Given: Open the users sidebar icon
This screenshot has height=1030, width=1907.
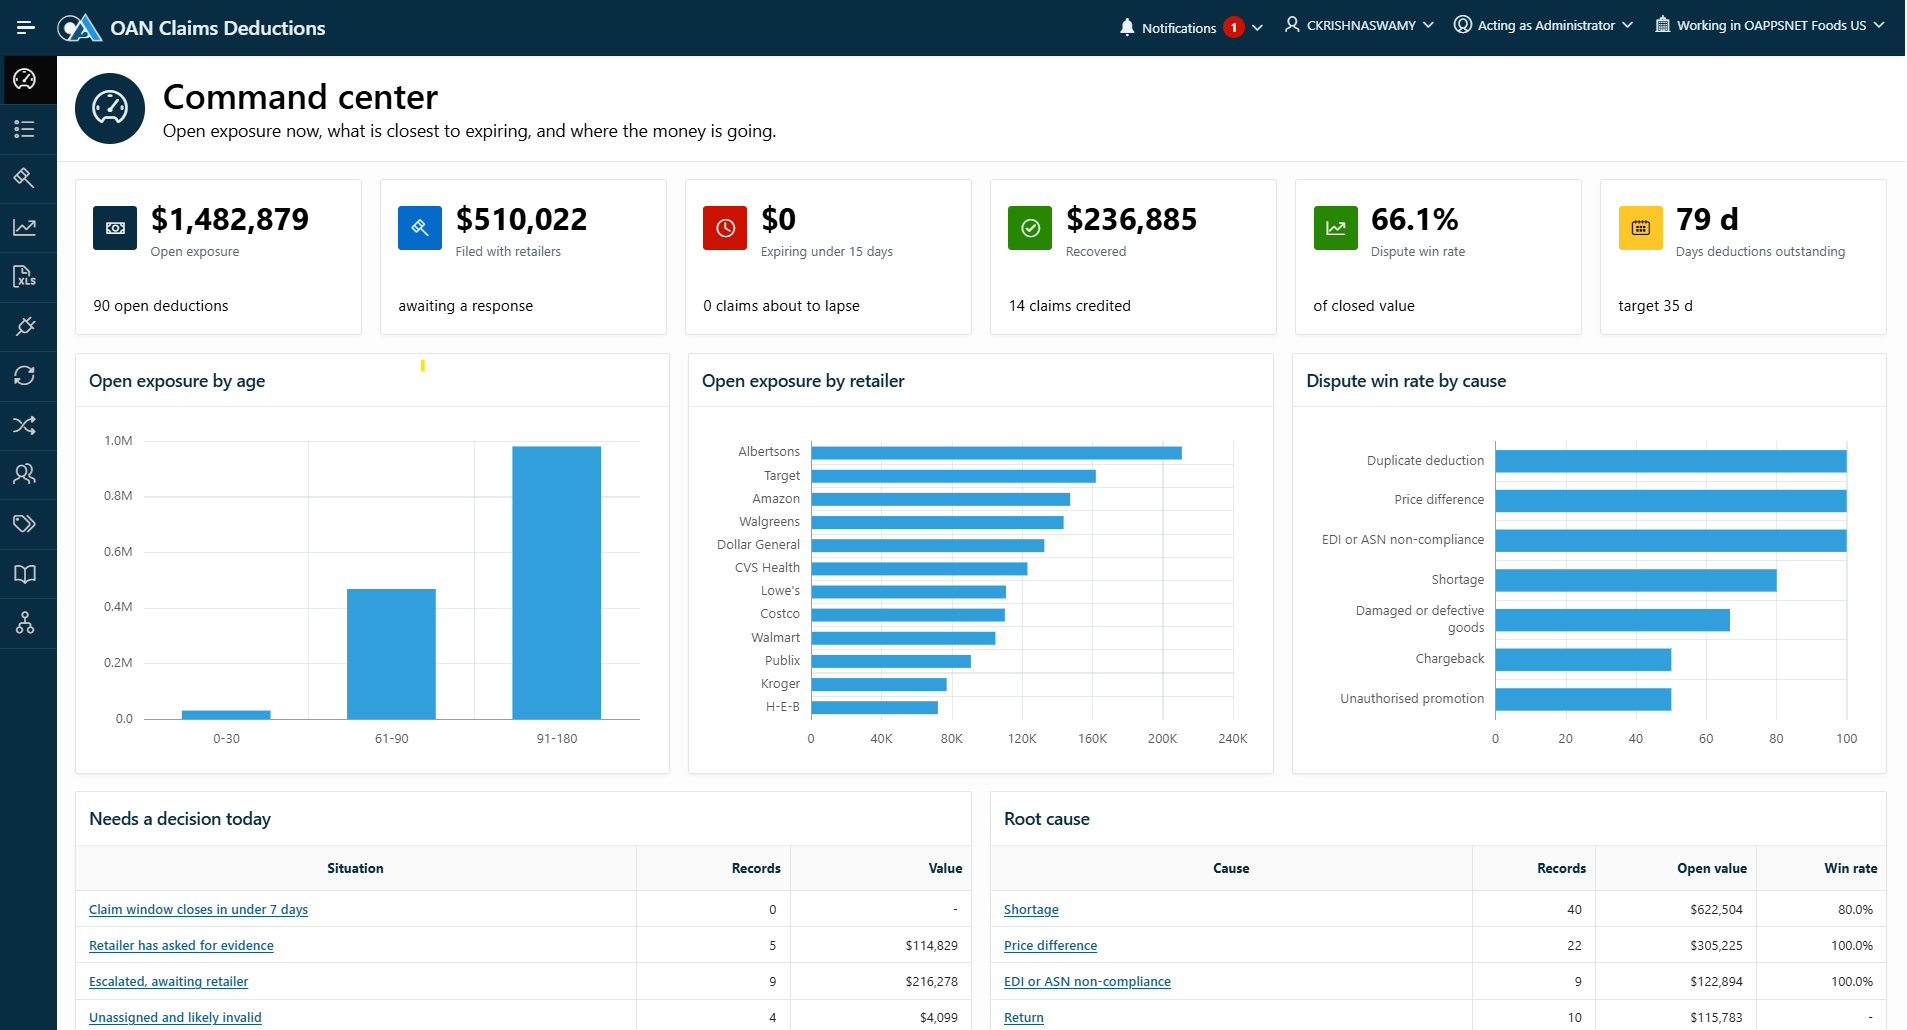Looking at the screenshot, I should [25, 474].
